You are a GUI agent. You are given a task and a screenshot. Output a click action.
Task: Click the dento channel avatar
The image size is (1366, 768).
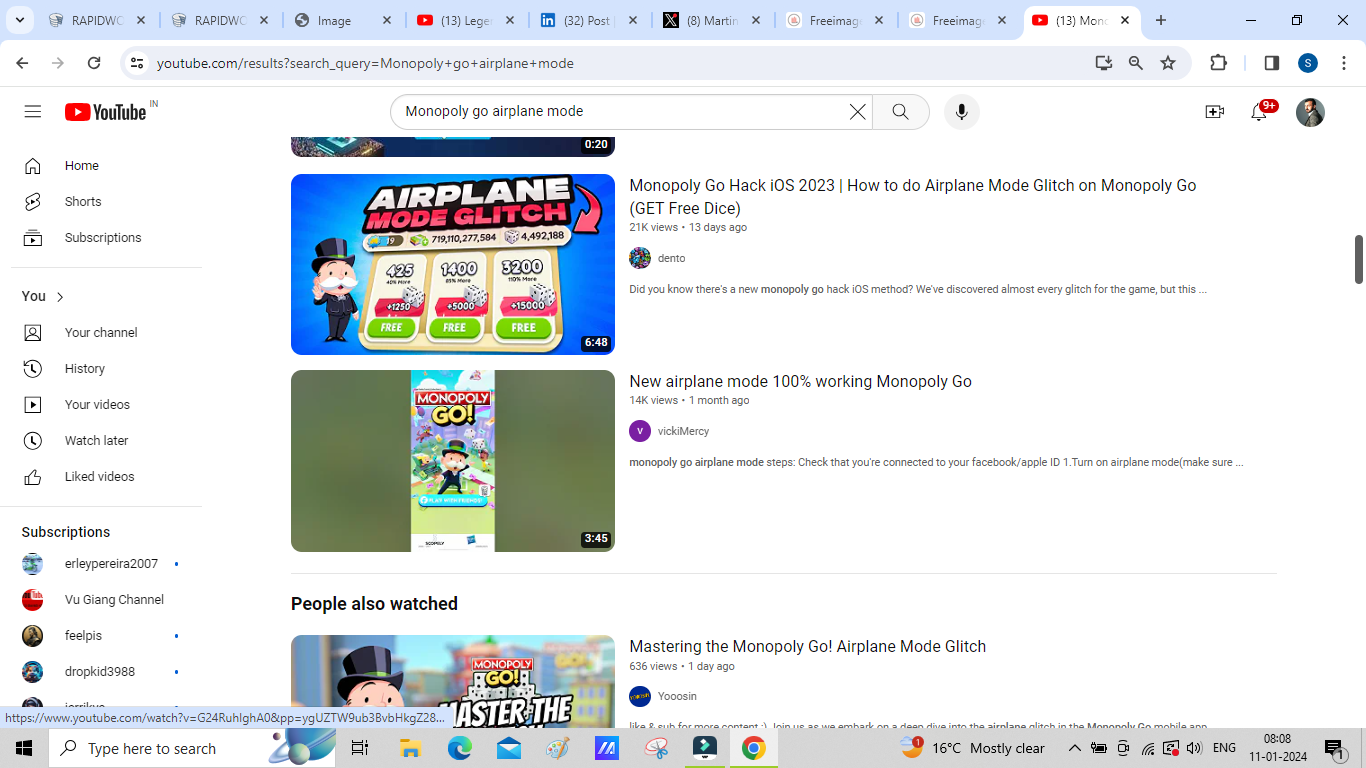[x=640, y=258]
